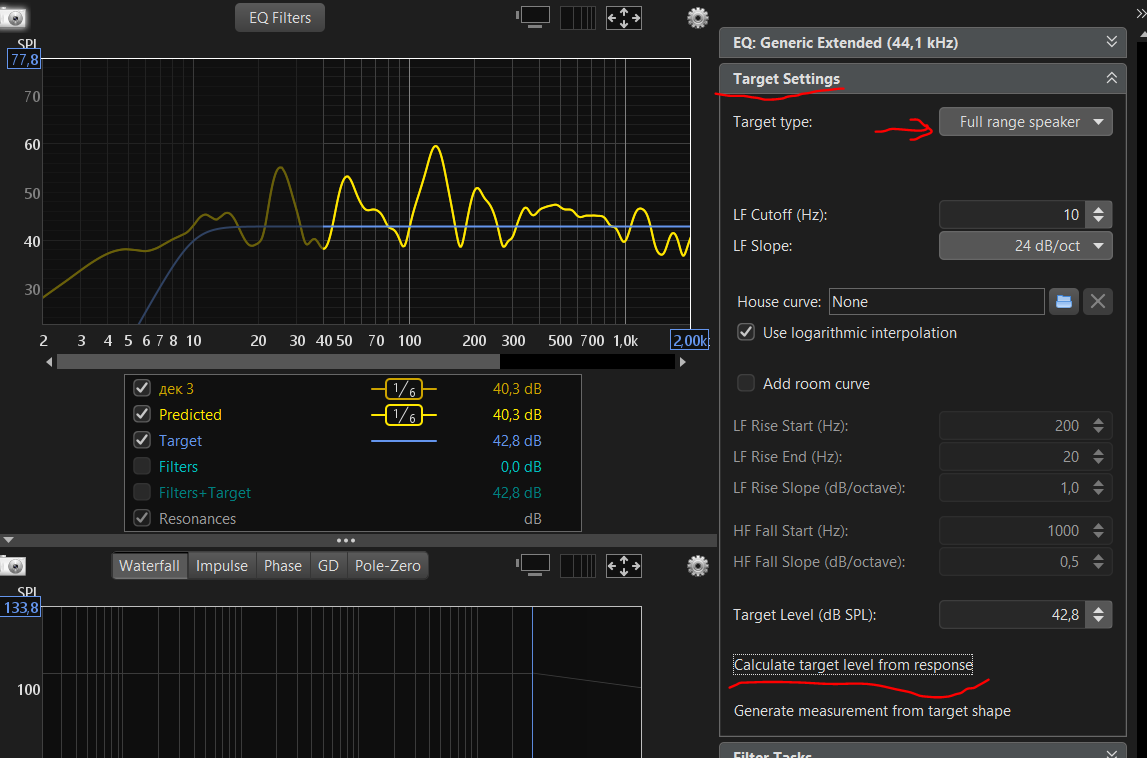Click the graph horizontal scrollbar thumb

(278, 361)
